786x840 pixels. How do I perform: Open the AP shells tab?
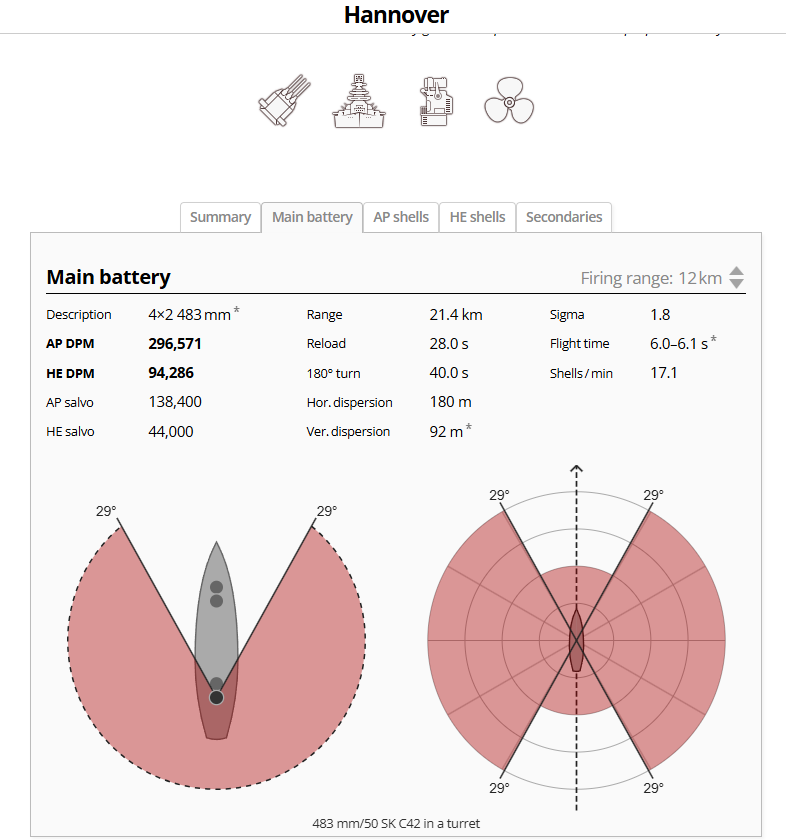pyautogui.click(x=401, y=217)
